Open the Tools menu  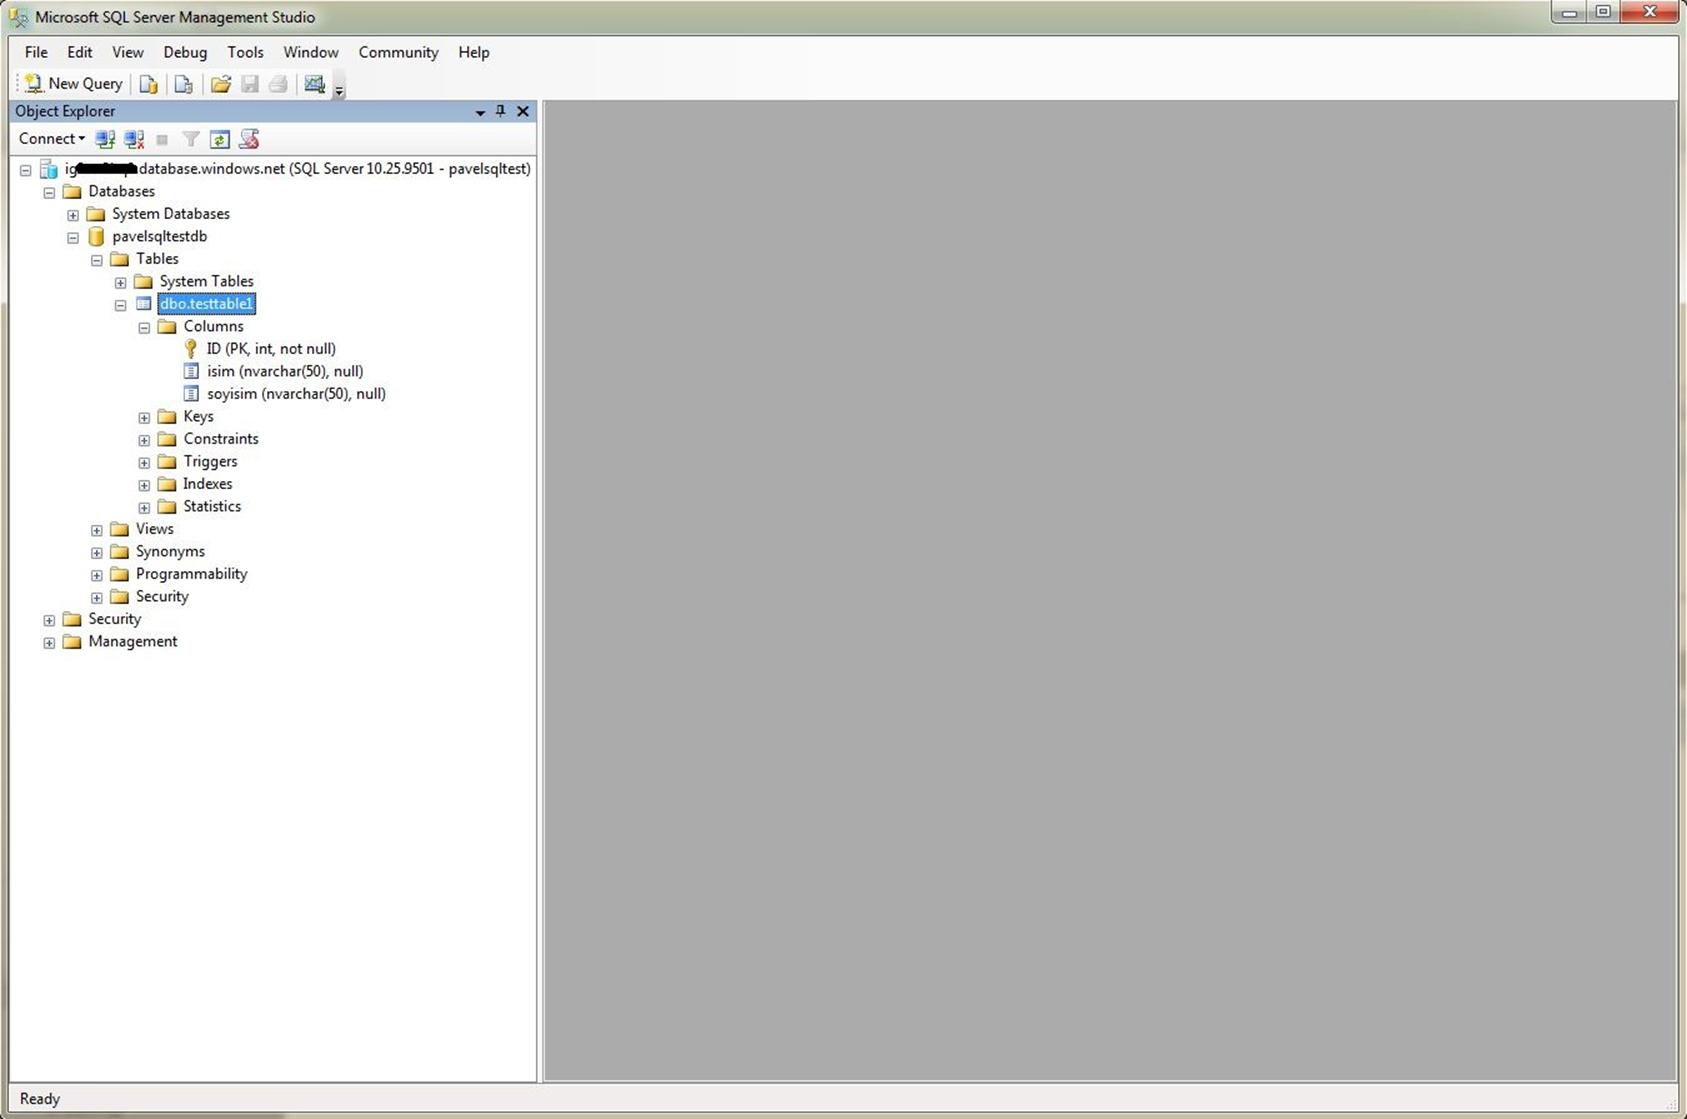[245, 52]
